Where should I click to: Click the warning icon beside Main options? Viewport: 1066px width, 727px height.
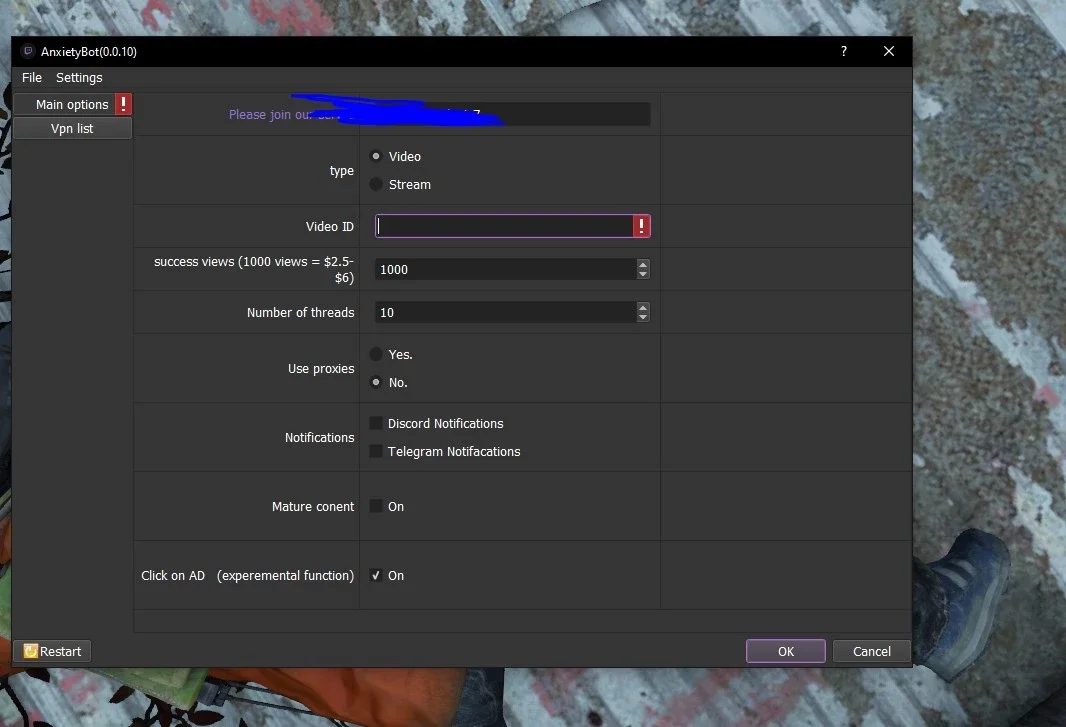(123, 104)
